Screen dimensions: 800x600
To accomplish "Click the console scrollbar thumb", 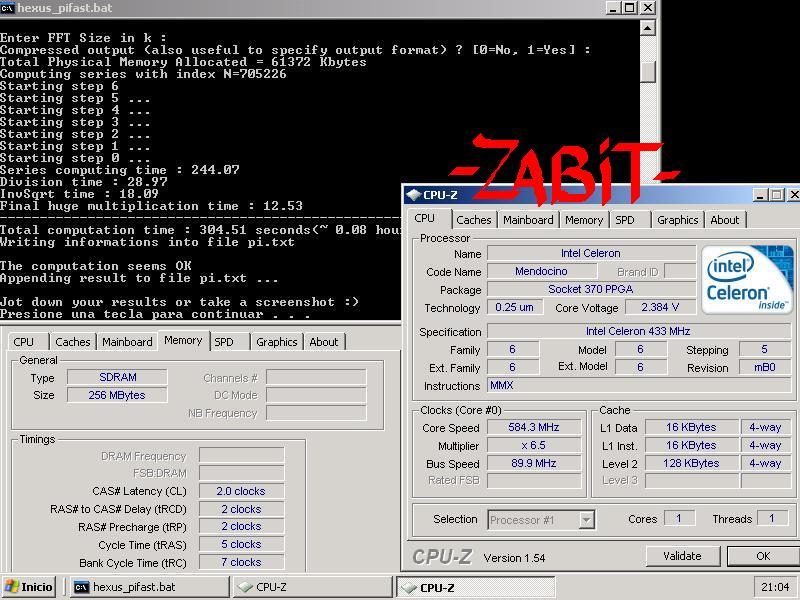I will point(647,72).
